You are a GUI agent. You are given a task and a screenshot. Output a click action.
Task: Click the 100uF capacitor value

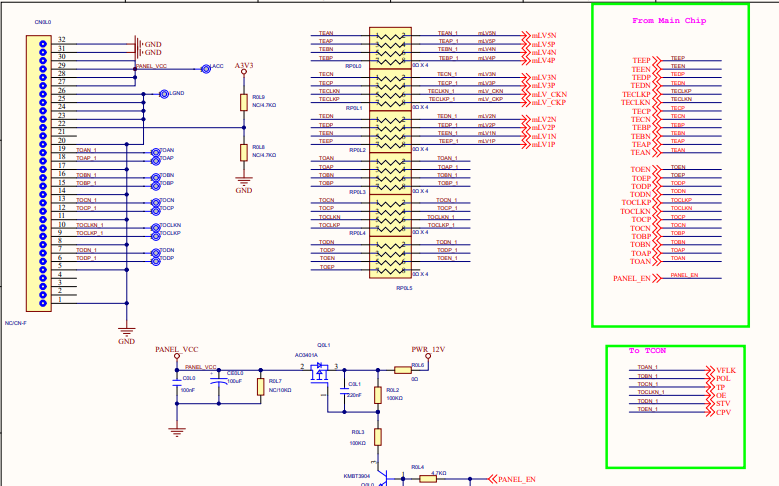(234, 381)
